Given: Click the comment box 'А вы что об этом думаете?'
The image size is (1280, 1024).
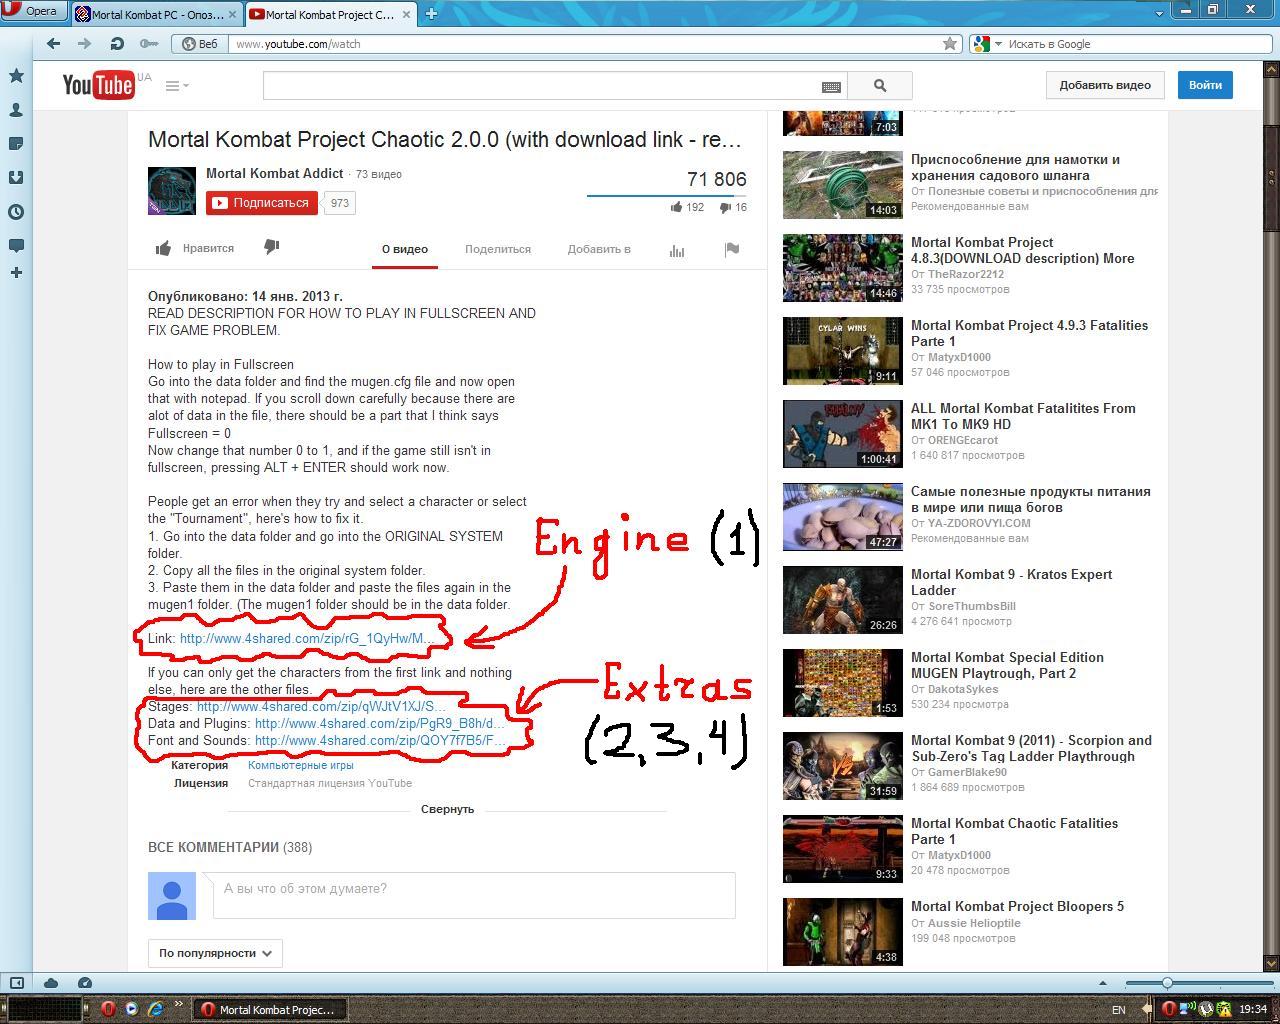Looking at the screenshot, I should [474, 895].
